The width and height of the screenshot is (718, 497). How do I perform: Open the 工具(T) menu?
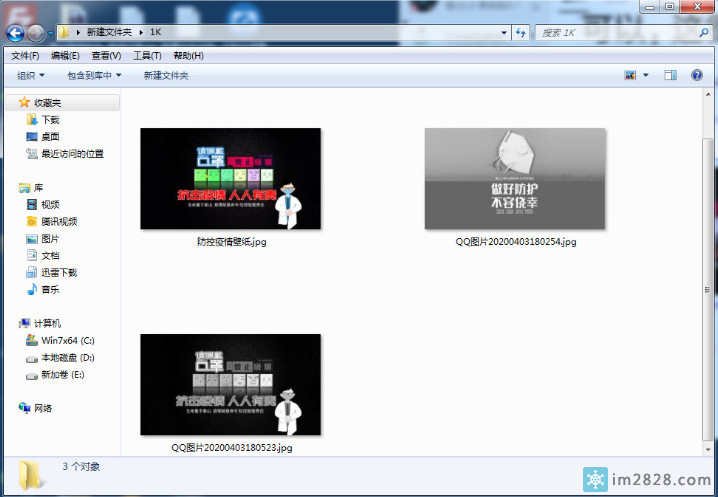coord(147,56)
